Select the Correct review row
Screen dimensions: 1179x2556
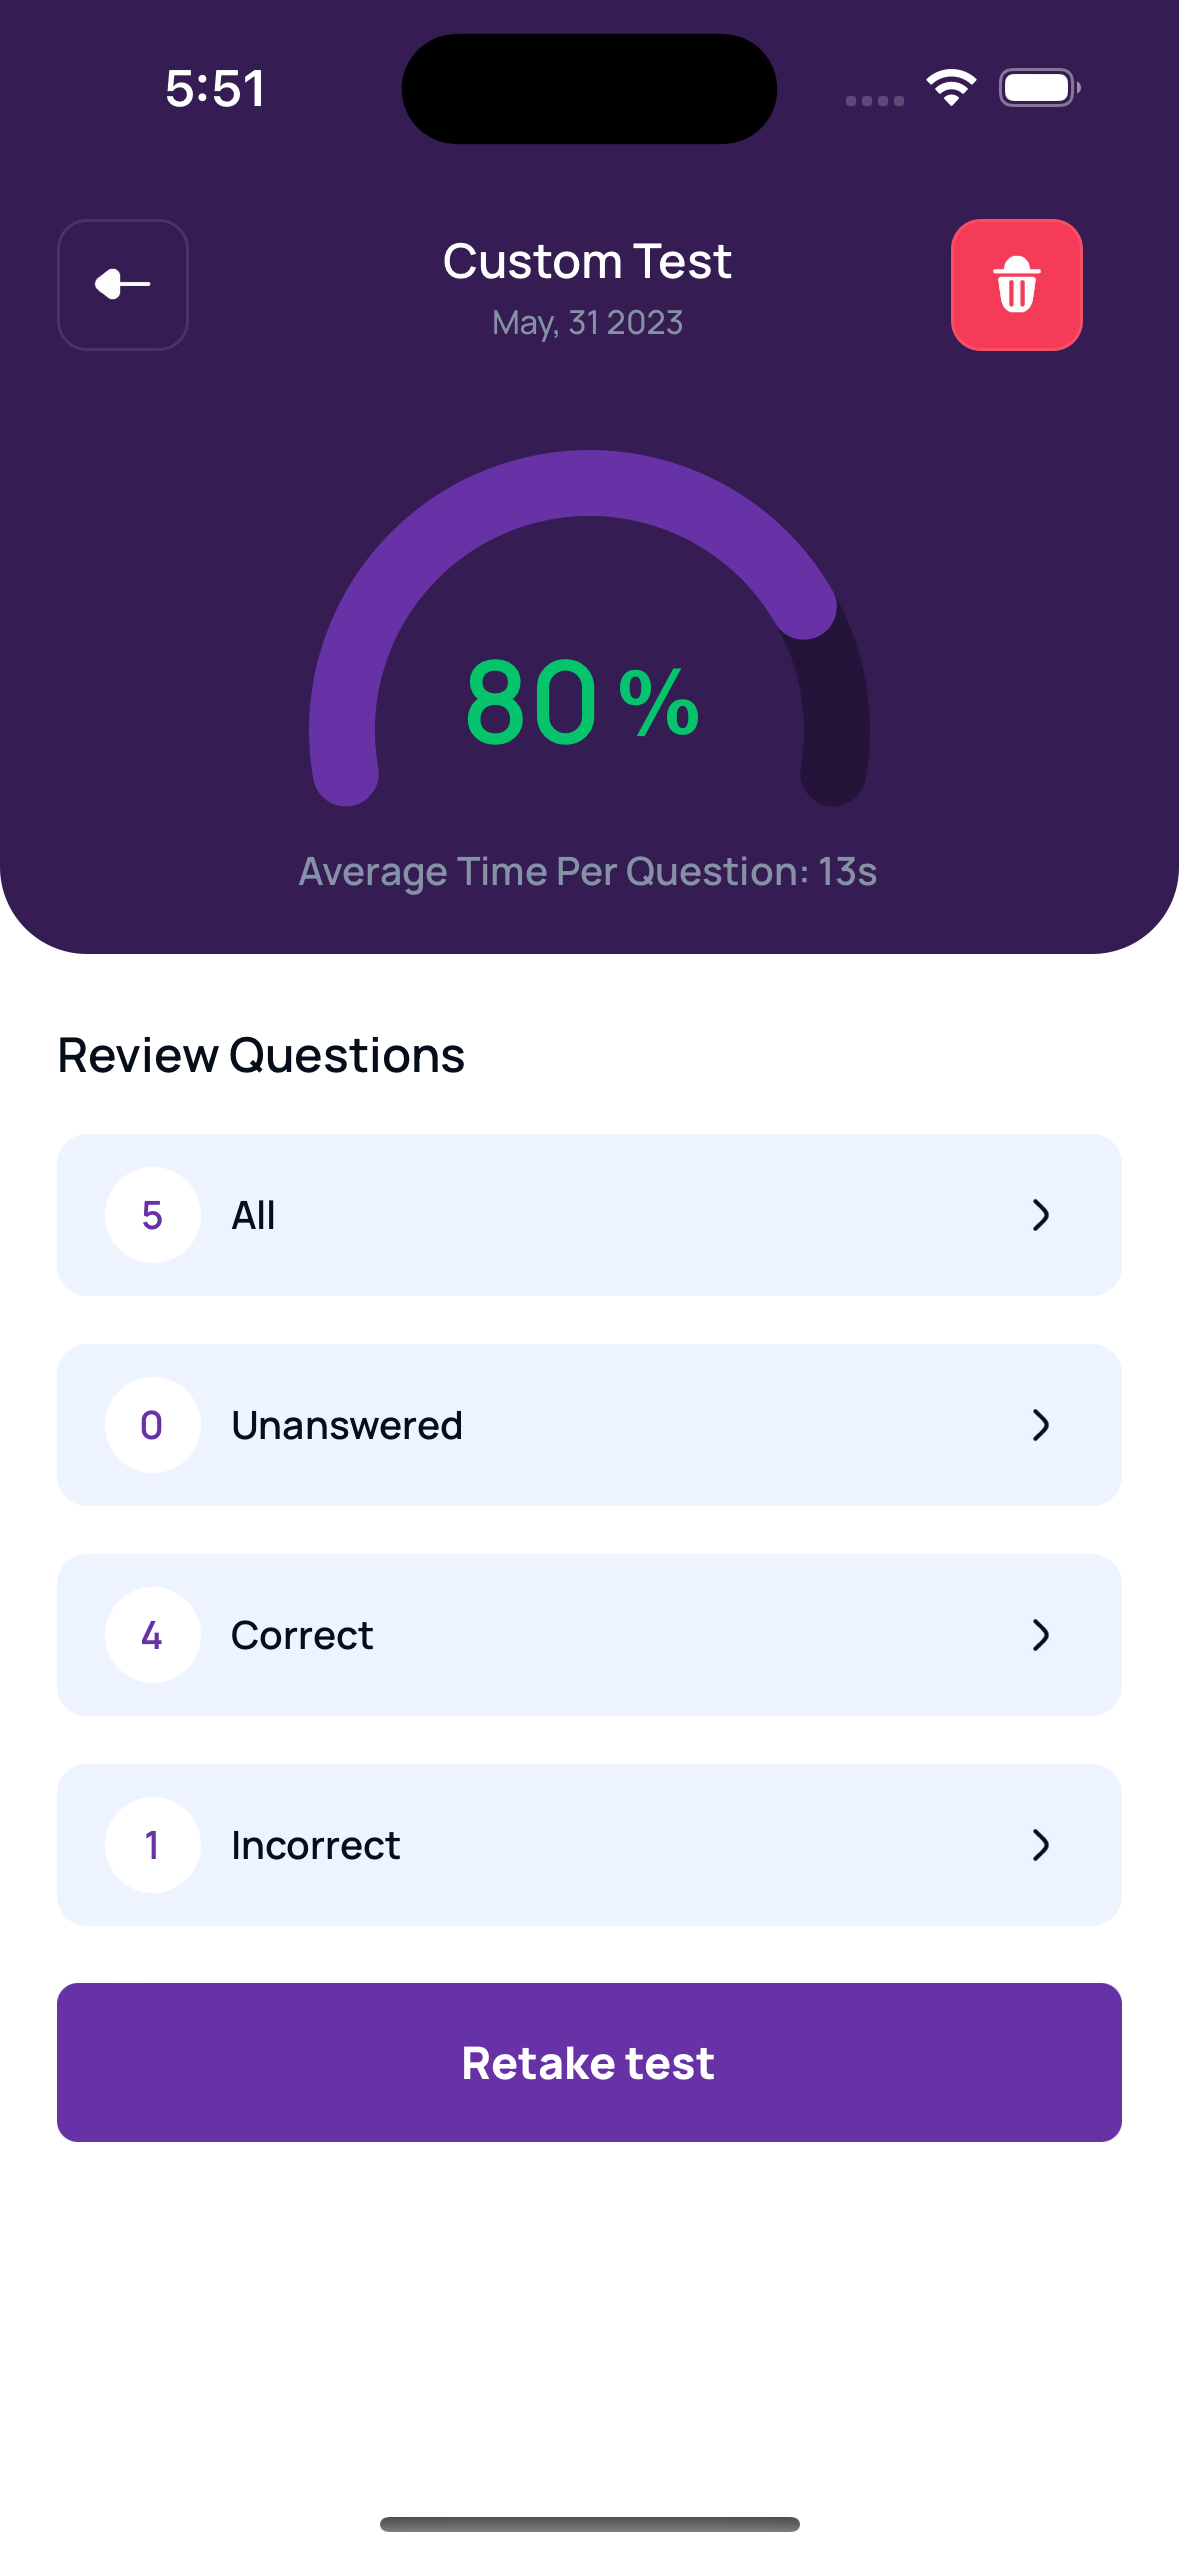click(589, 1636)
